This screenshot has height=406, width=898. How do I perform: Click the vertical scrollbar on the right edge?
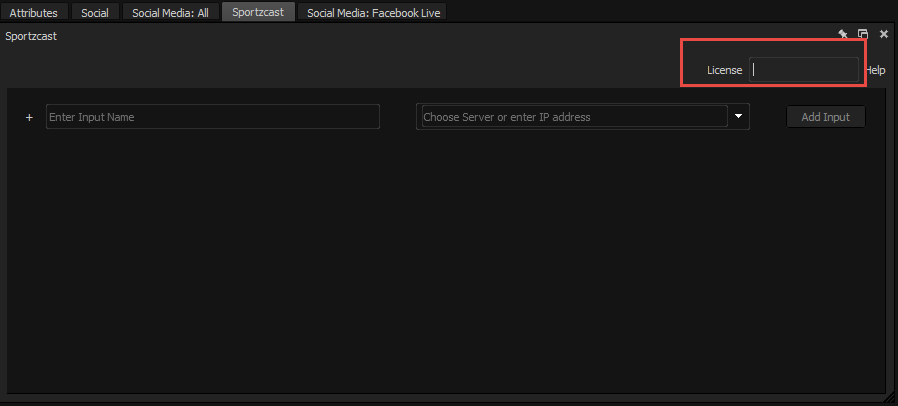(890, 240)
